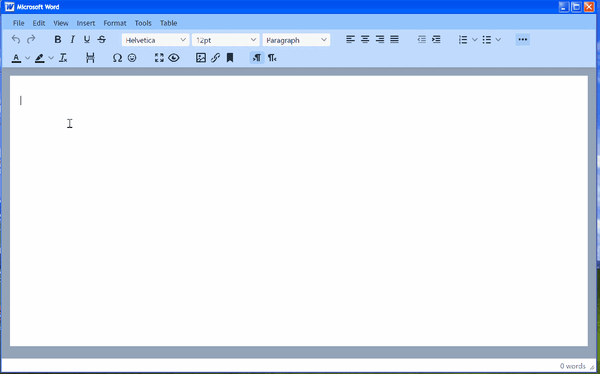This screenshot has height=374, width=600.
Task: Add an anchor using the bookmark icon
Action: [230, 58]
